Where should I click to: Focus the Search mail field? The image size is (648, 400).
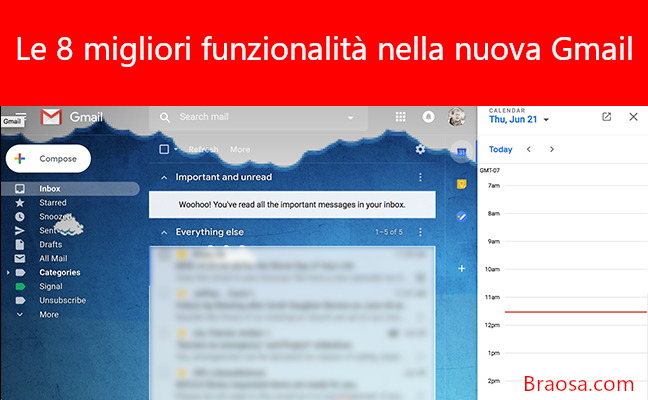point(258,118)
